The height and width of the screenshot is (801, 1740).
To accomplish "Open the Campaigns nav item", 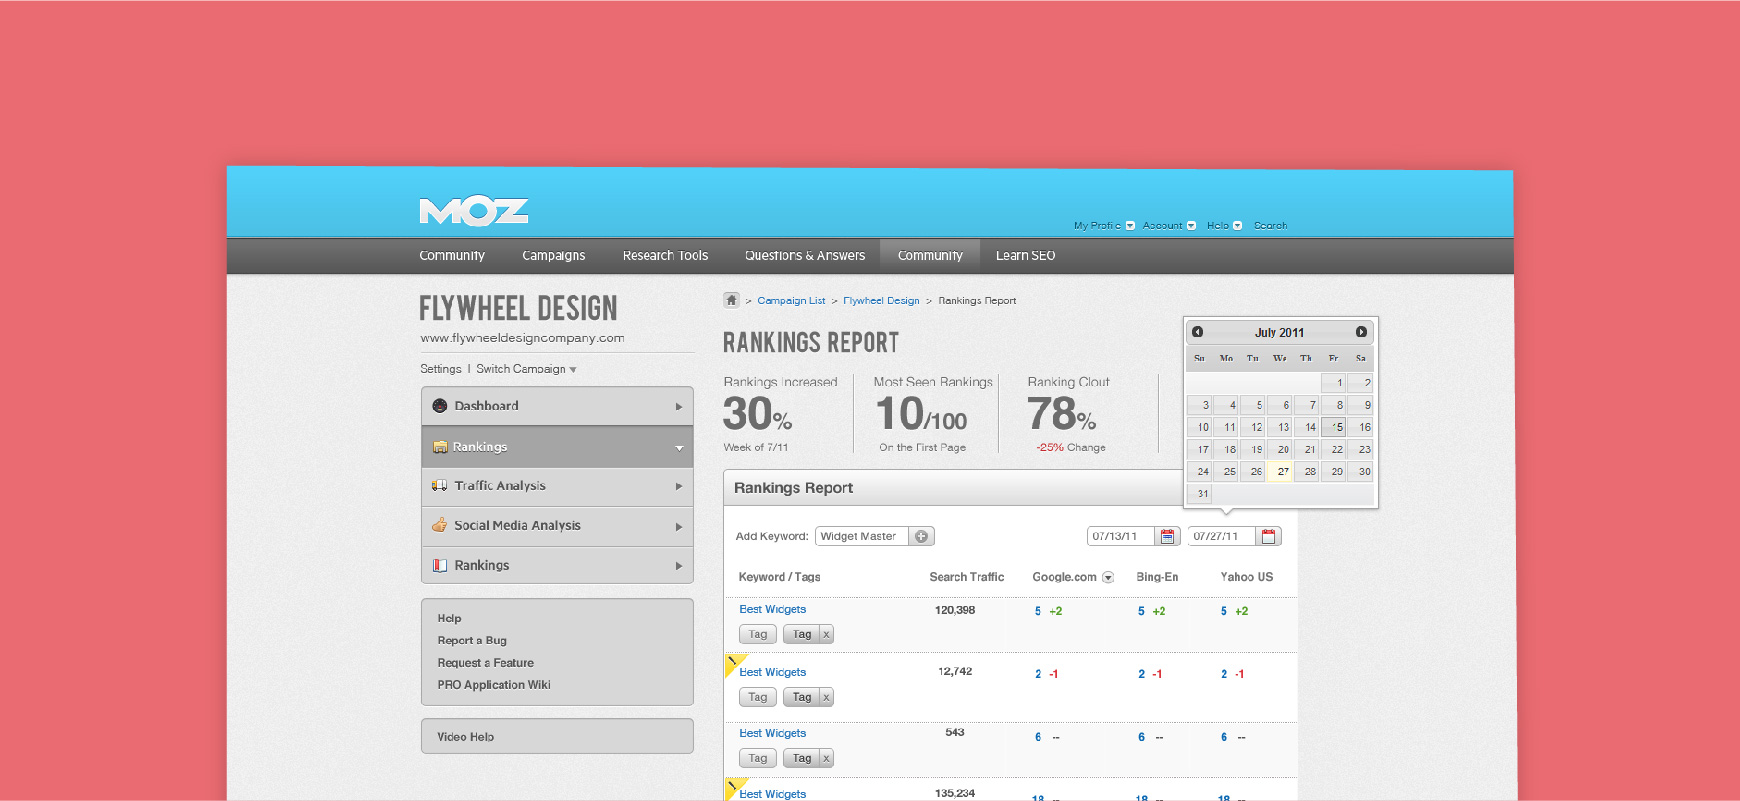I will pos(553,256).
